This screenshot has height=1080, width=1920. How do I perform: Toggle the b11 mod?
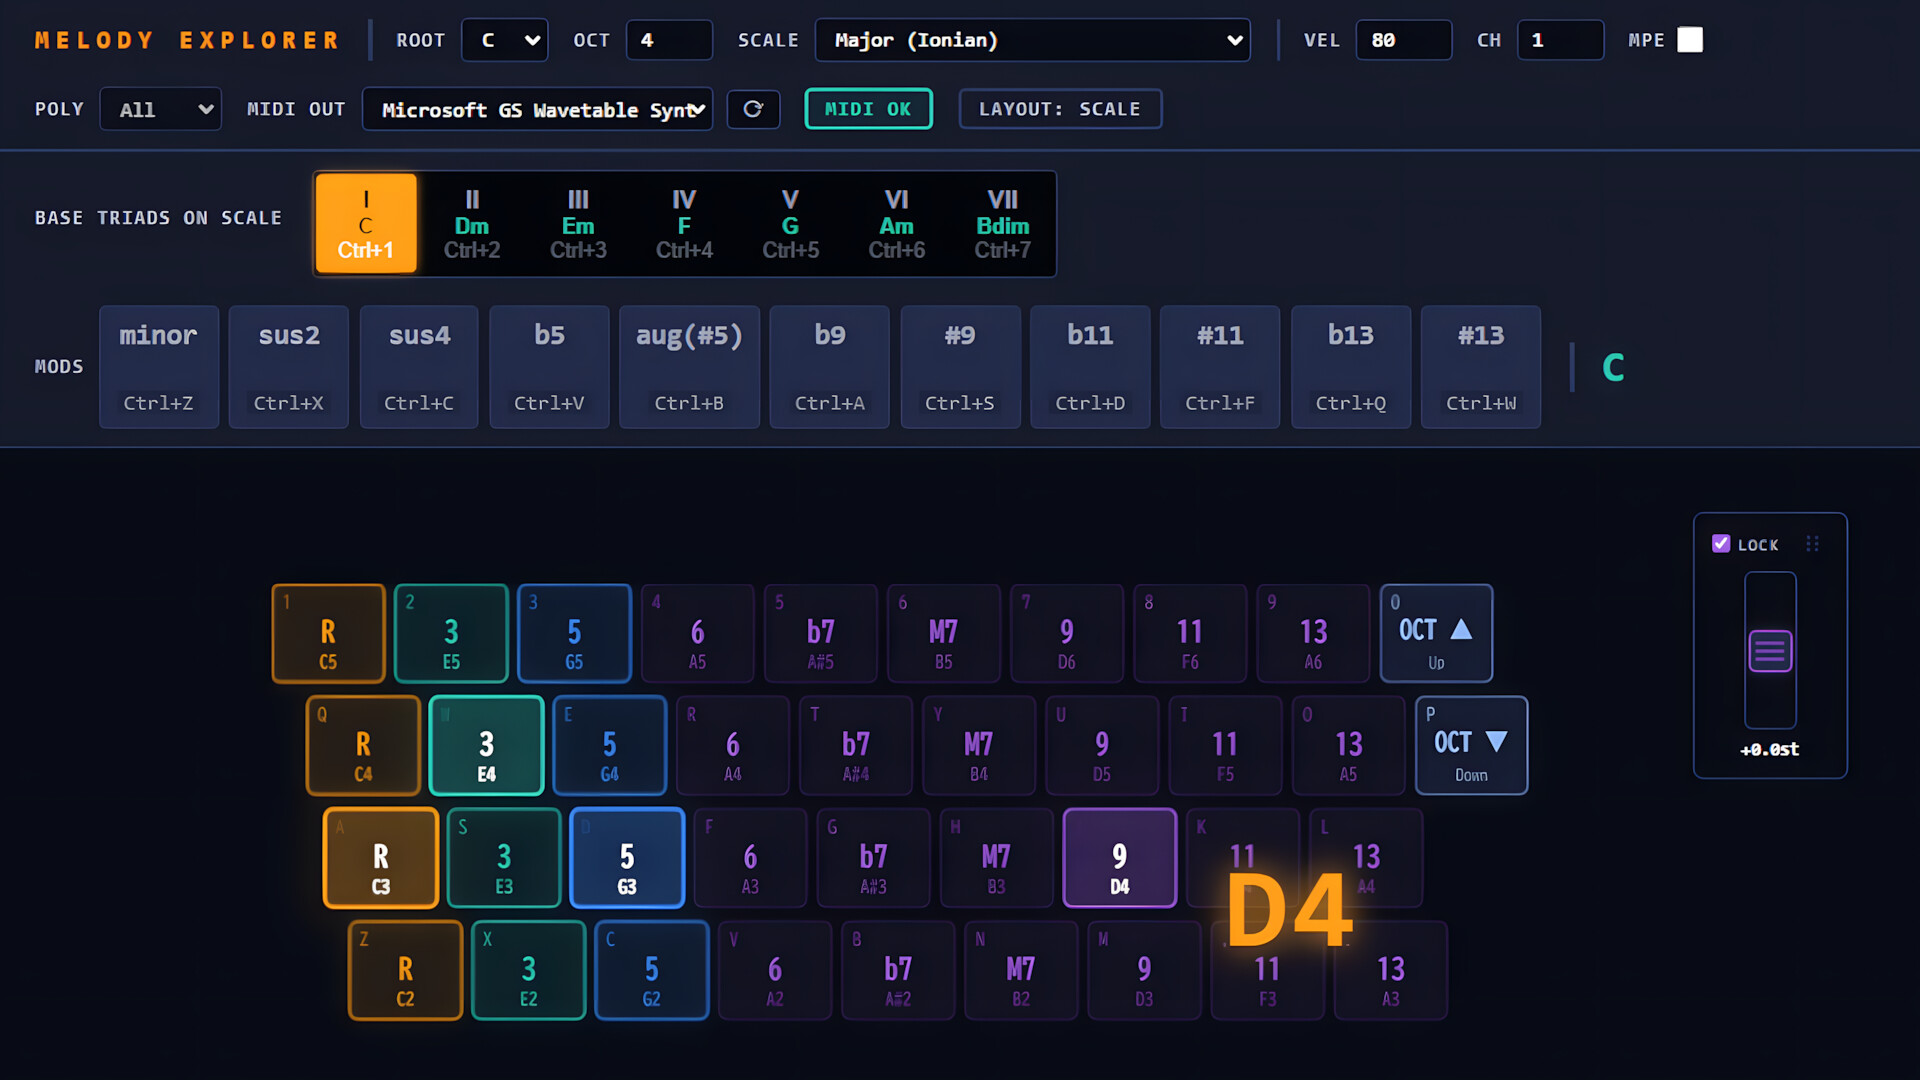pos(1090,367)
